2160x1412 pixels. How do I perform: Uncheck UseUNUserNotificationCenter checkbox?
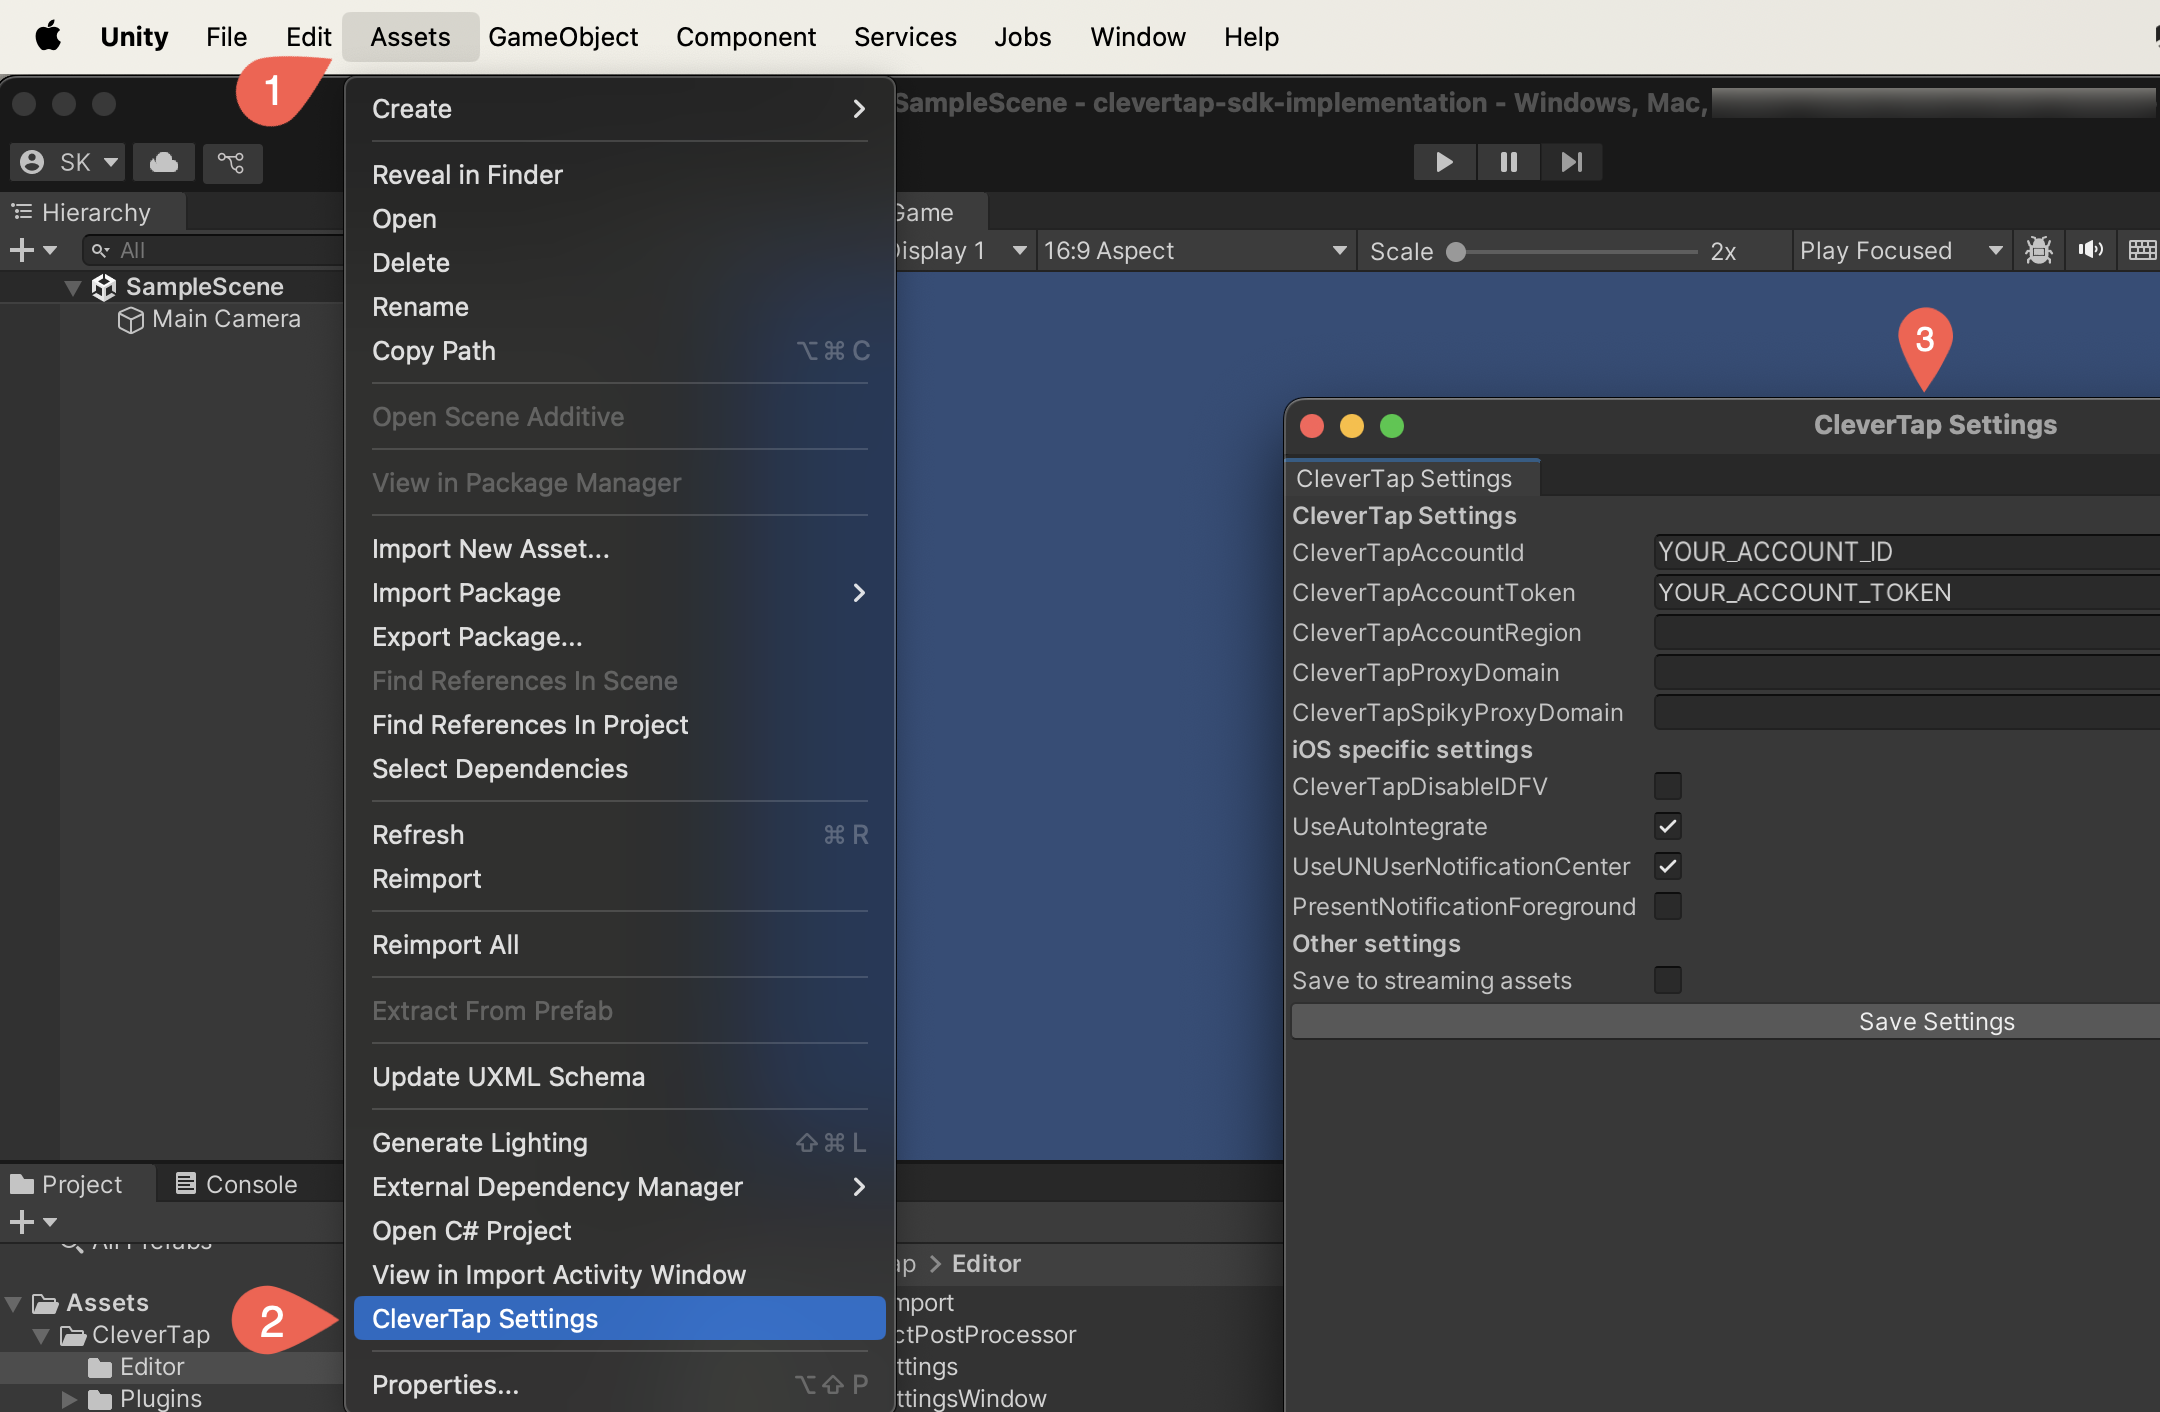(1668, 866)
